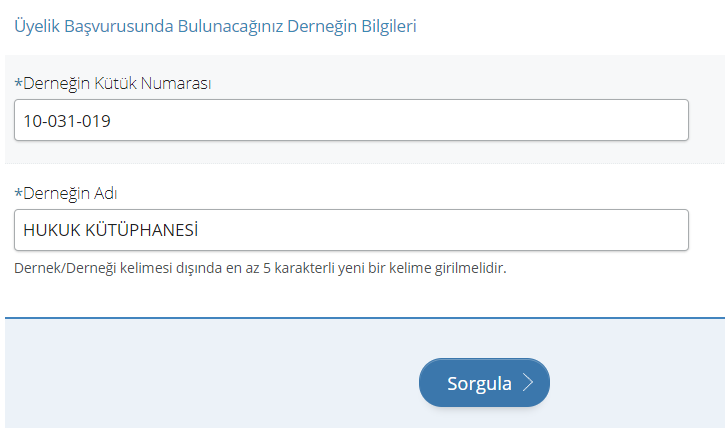The height and width of the screenshot is (428, 725).
Task: Click the word Sorgula on the button
Action: 479,384
